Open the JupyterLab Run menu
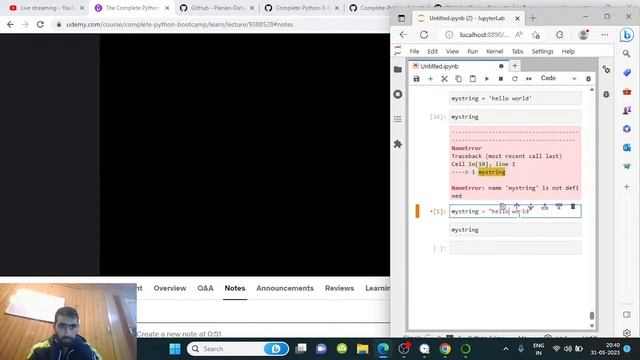The height and width of the screenshot is (360, 640). (x=473, y=51)
